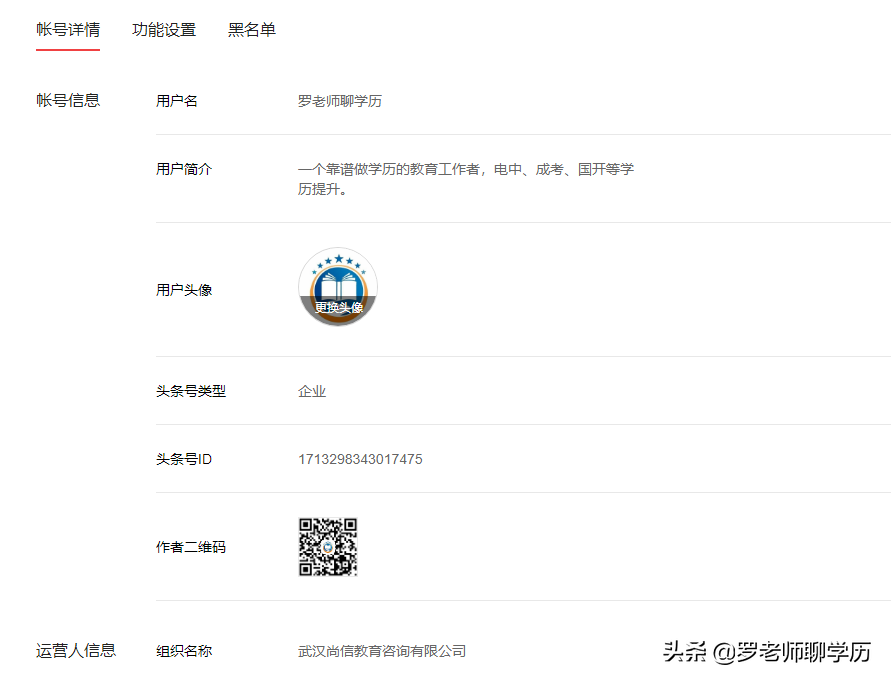Click the @罗老师聊学历 watermark text
The width and height of the screenshot is (891, 683).
coord(790,650)
